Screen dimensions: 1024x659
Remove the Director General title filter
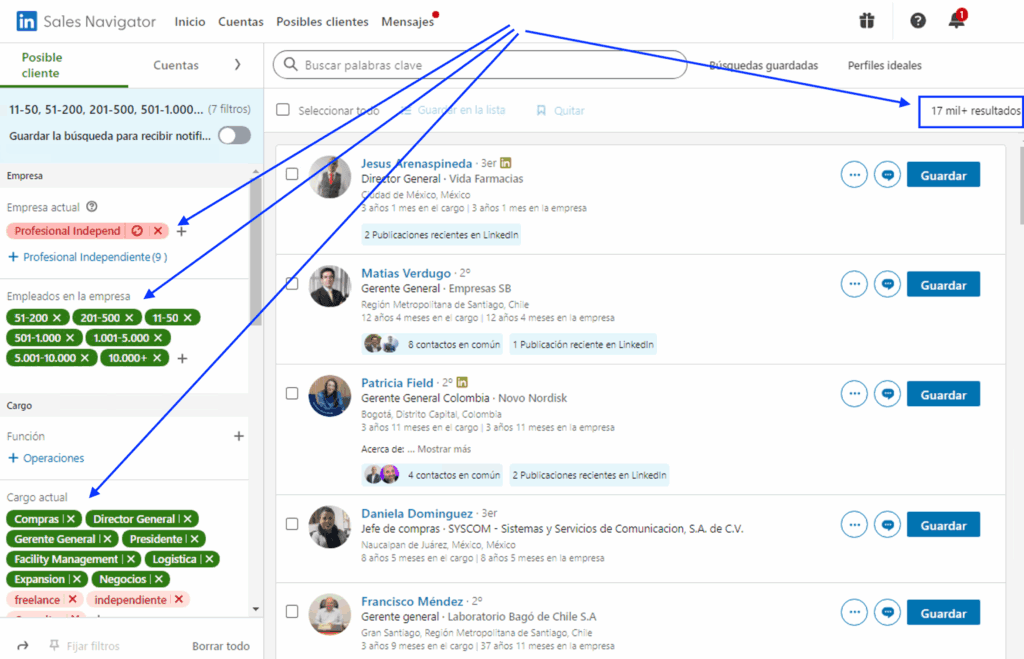(x=187, y=519)
